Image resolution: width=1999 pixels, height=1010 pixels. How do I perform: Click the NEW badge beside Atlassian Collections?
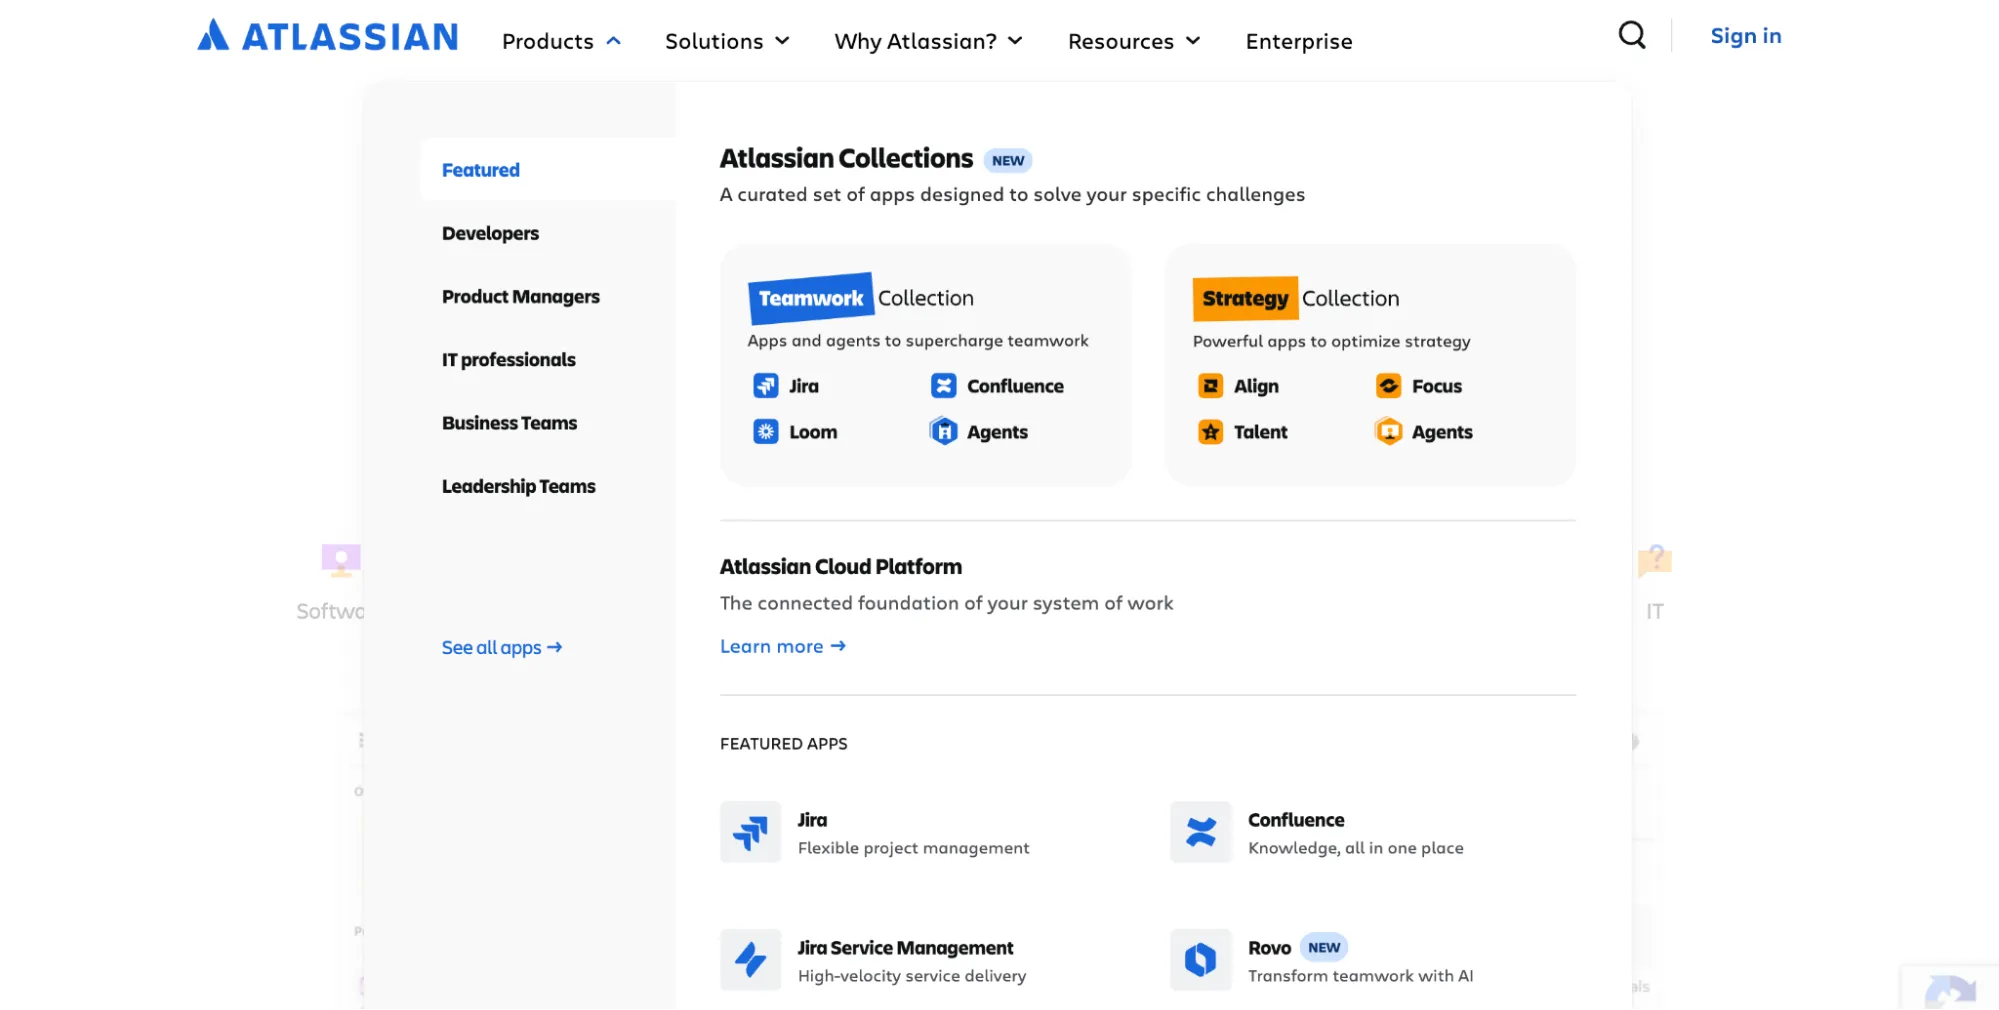pos(1008,160)
